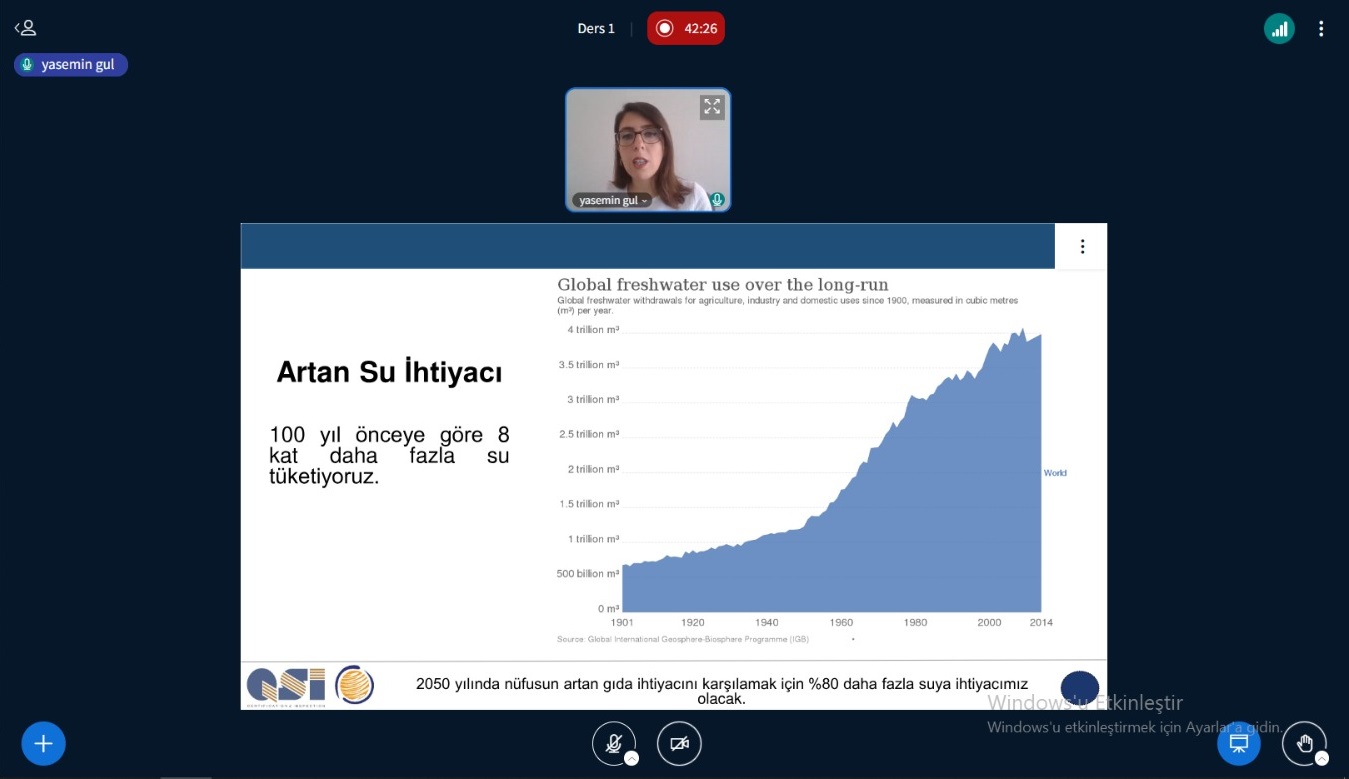1349x779 pixels.
Task: Open the main options three-dot menu
Action: coord(1321,29)
